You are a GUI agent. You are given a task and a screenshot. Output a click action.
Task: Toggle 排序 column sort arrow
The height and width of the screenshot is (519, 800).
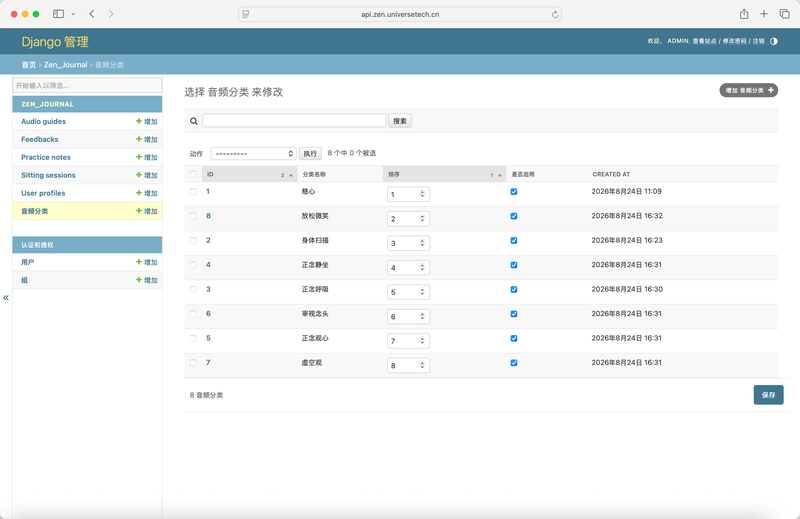[499, 175]
